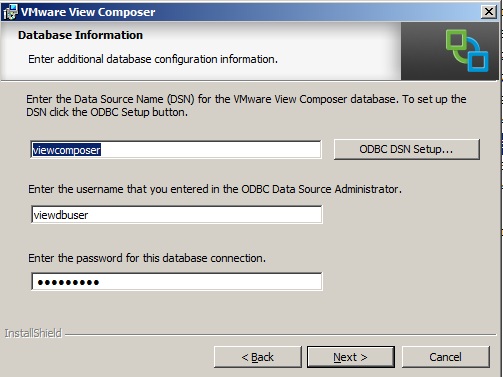Click the Data Source Name instruction paragraph
503x377 pixels.
[246, 105]
